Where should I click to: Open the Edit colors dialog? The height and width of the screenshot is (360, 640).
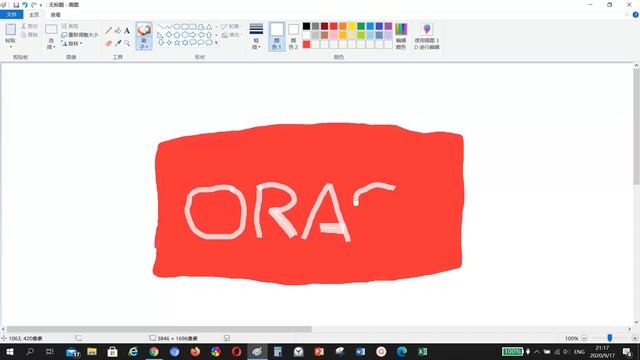pos(401,36)
